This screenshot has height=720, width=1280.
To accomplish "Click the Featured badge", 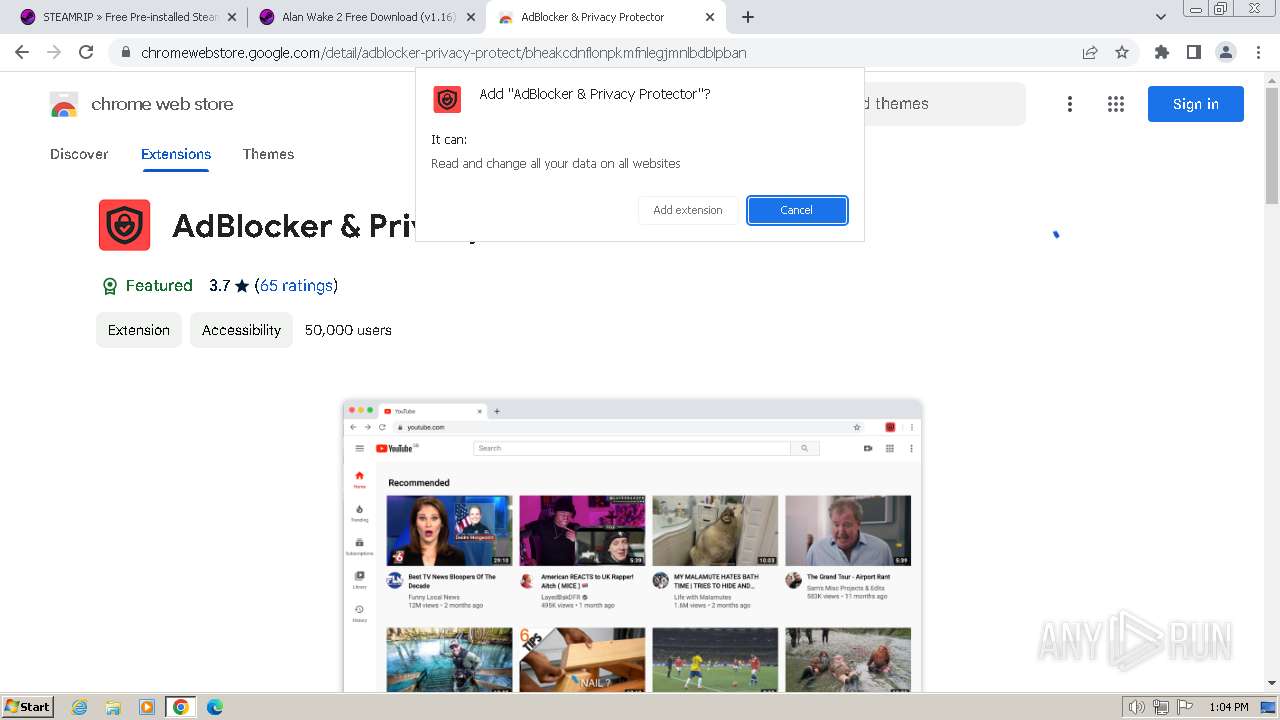I will (x=147, y=286).
